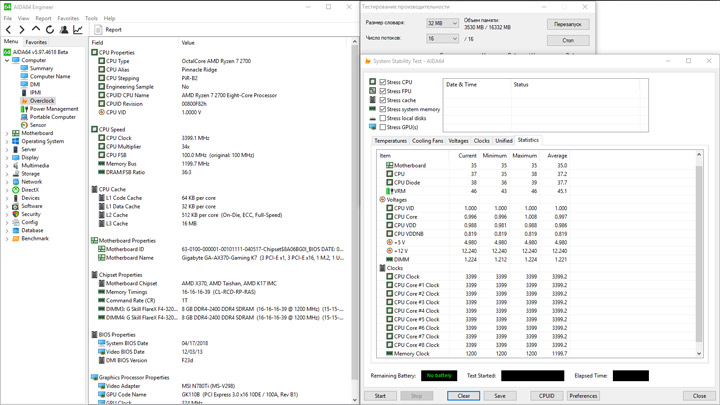The height and width of the screenshot is (405, 720).
Task: Click the user profile toolbar icon
Action: click(64, 30)
